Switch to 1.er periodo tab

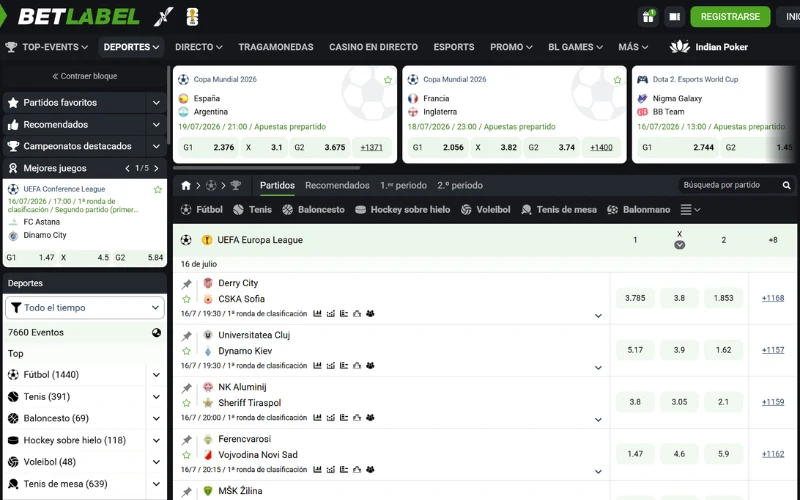click(x=403, y=186)
